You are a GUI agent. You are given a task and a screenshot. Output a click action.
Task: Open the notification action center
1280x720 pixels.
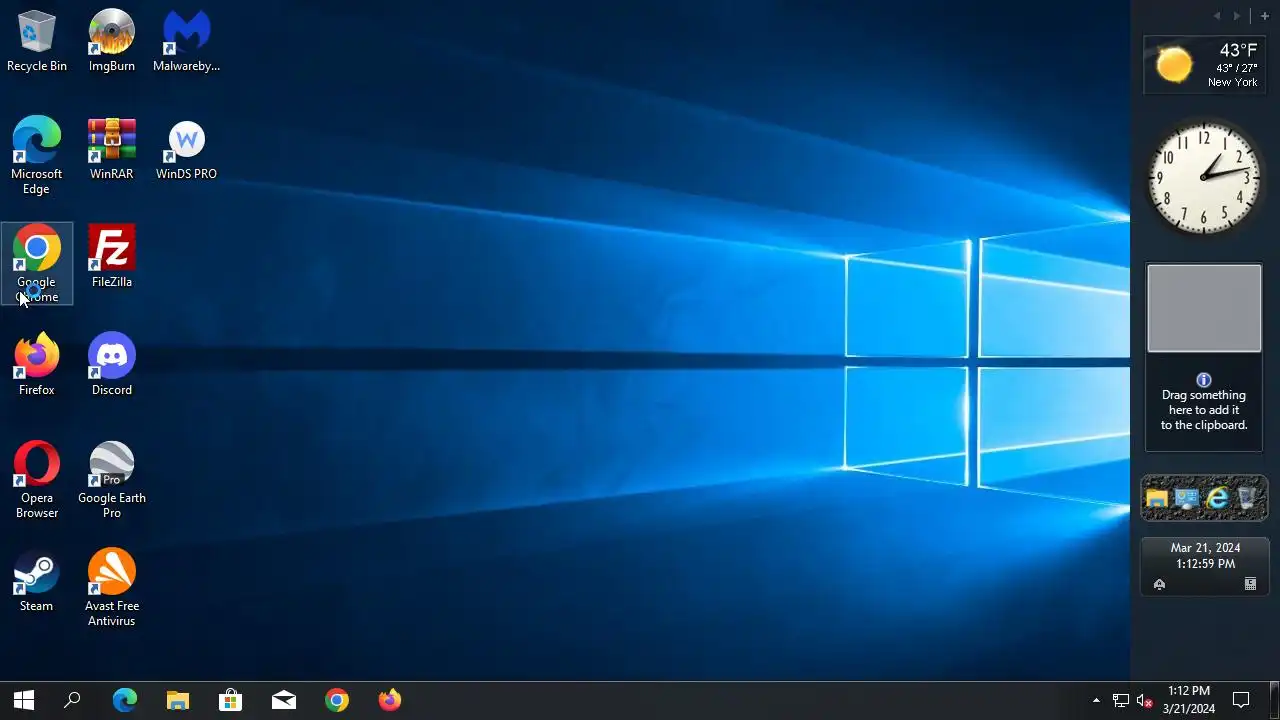pos(1241,700)
